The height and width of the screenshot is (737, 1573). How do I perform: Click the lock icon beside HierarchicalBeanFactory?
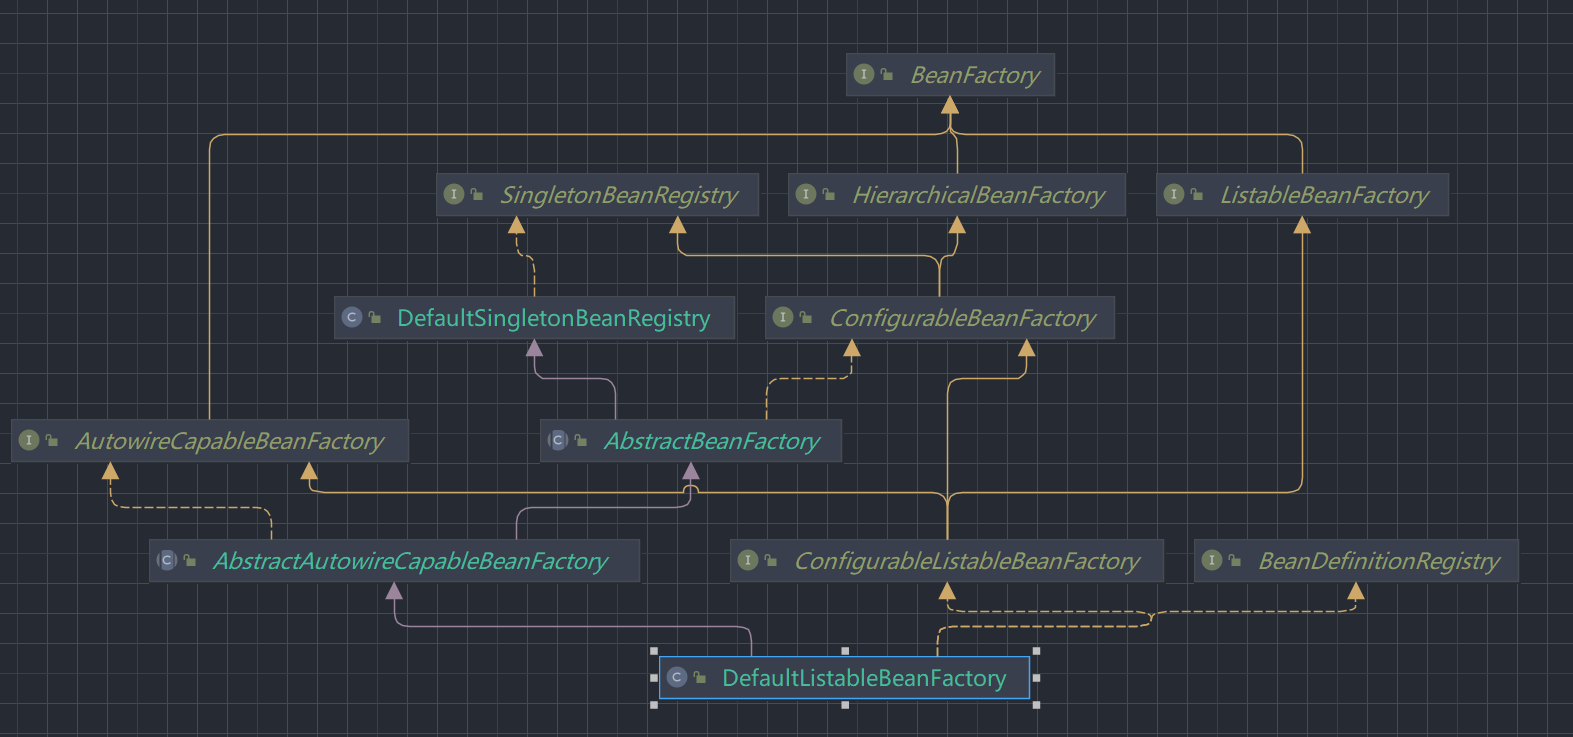click(829, 194)
